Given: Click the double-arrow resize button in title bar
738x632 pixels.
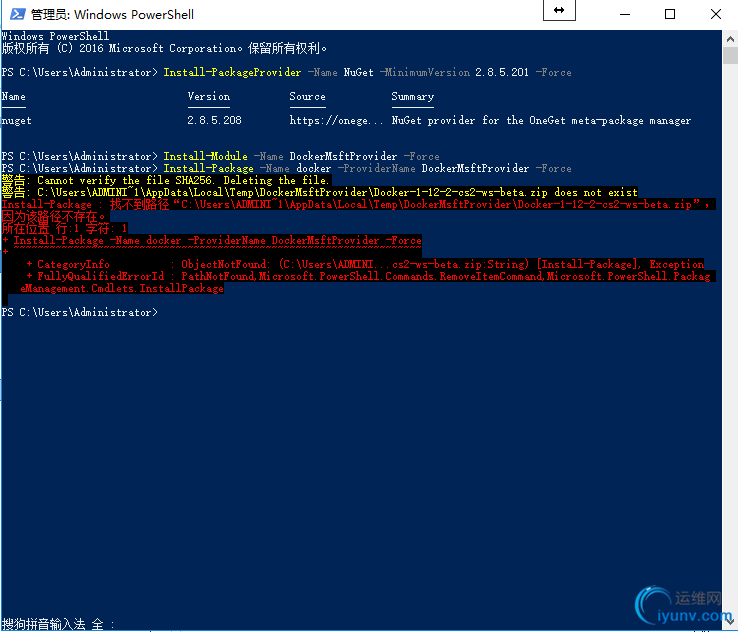Looking at the screenshot, I should (559, 10).
